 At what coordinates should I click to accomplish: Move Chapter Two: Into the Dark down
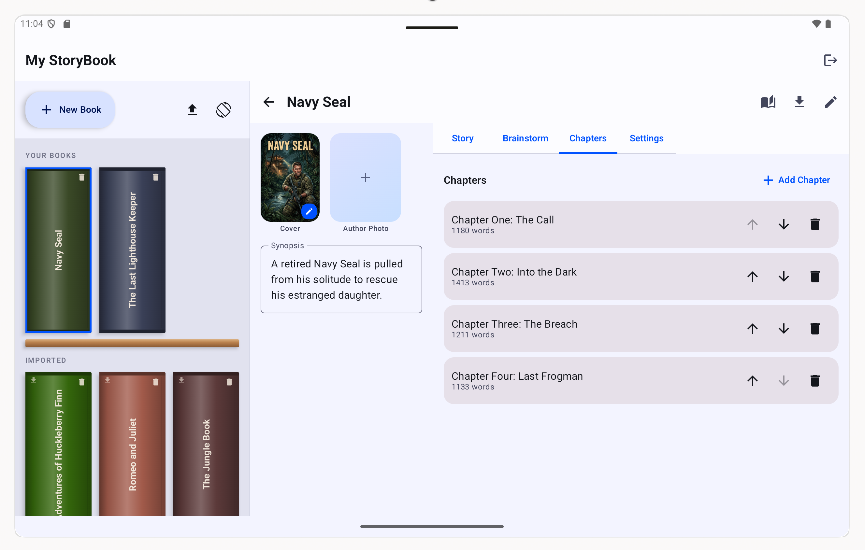(x=783, y=276)
